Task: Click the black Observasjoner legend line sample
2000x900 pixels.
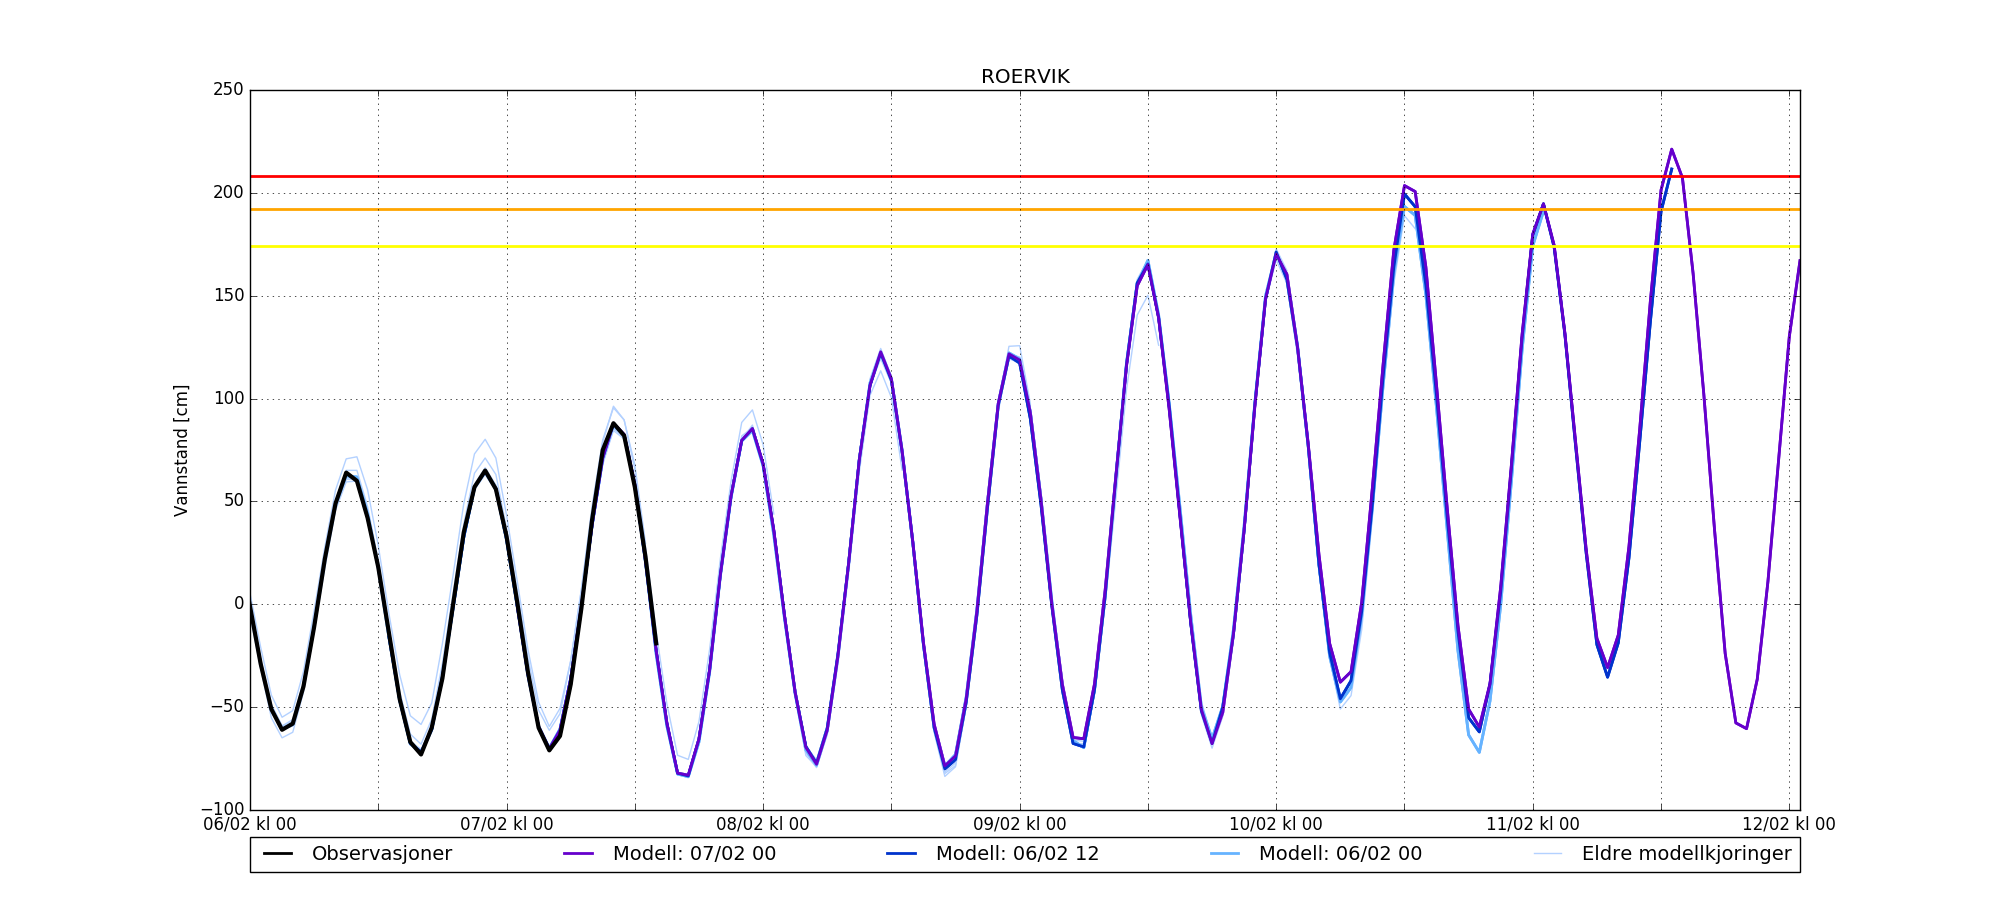Action: (278, 854)
